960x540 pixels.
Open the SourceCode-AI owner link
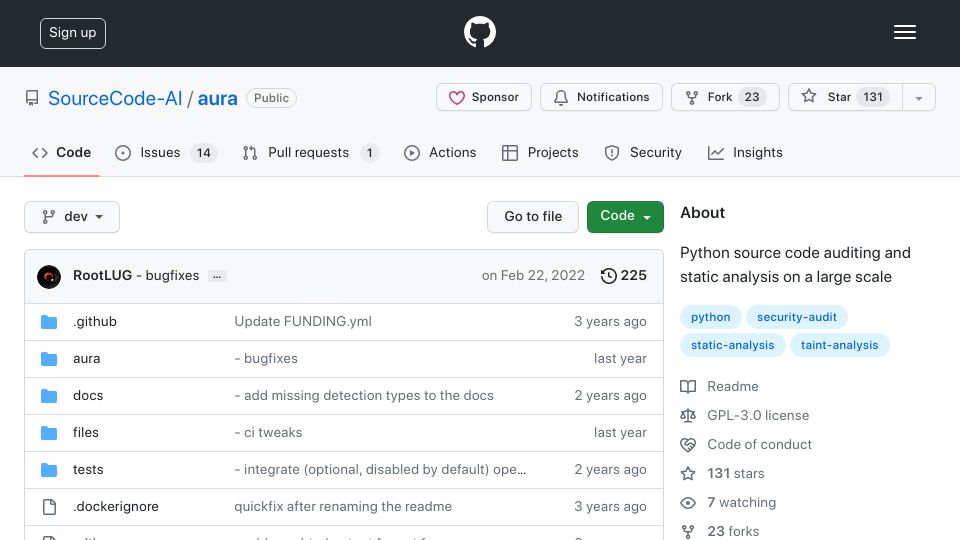[x=115, y=98]
